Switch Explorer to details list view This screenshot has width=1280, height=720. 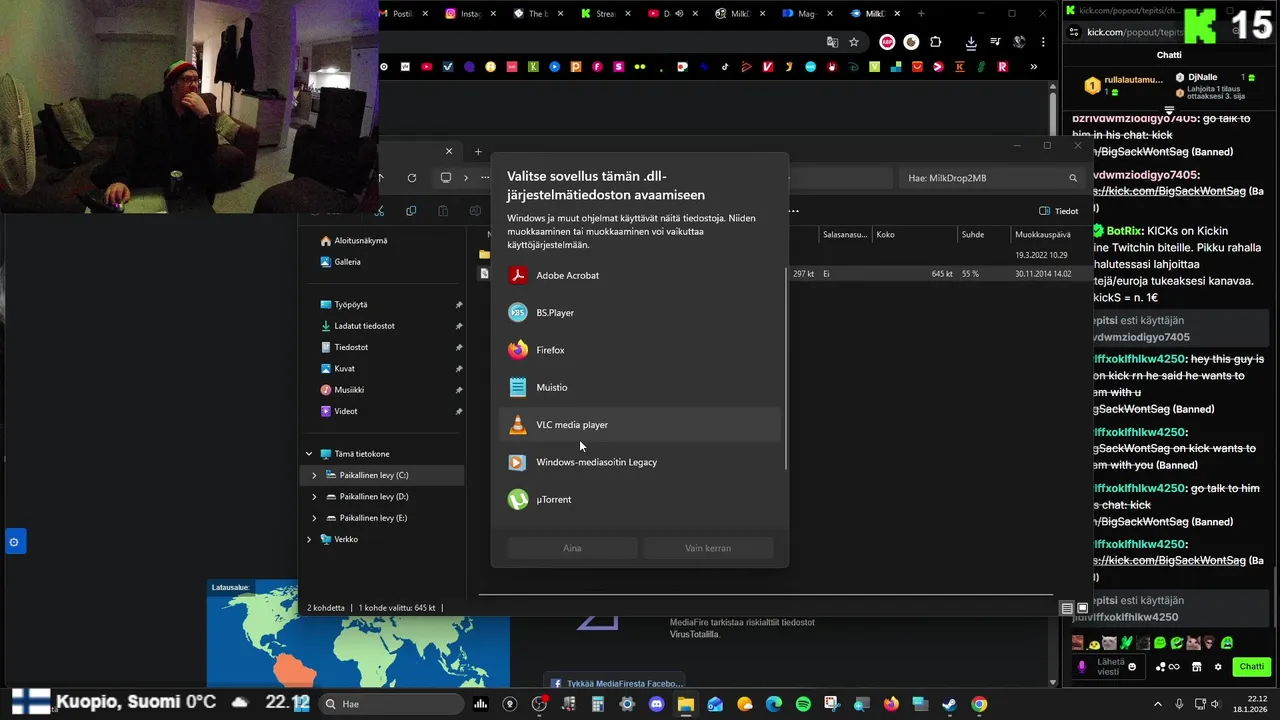pyautogui.click(x=1067, y=608)
